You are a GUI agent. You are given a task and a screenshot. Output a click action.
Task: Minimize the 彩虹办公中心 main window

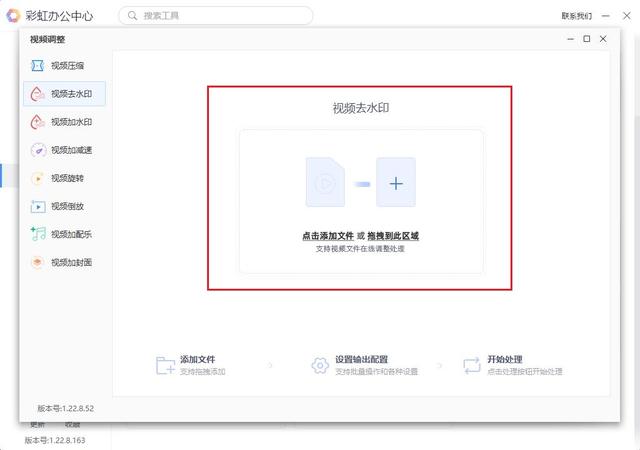coord(606,16)
